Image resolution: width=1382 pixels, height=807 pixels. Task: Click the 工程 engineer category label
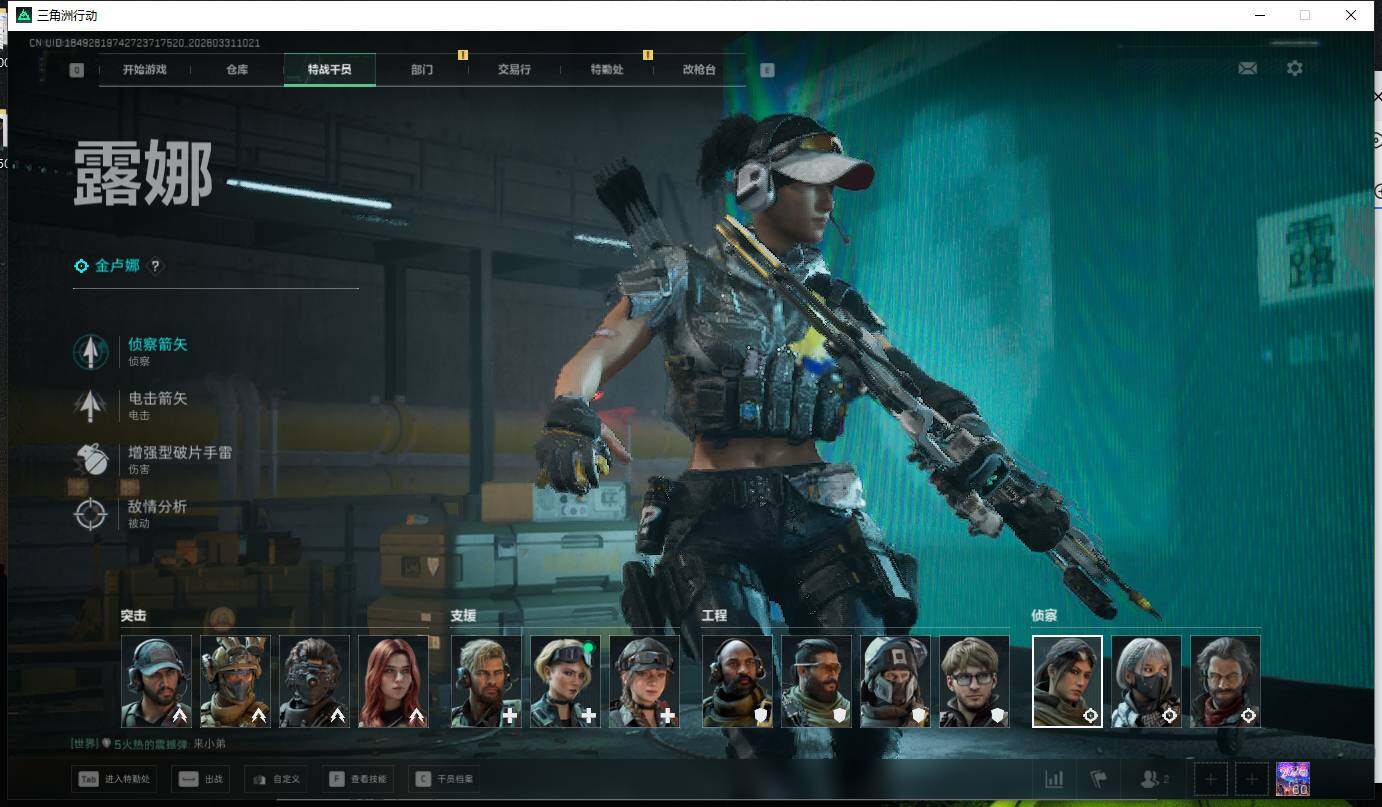tap(714, 615)
